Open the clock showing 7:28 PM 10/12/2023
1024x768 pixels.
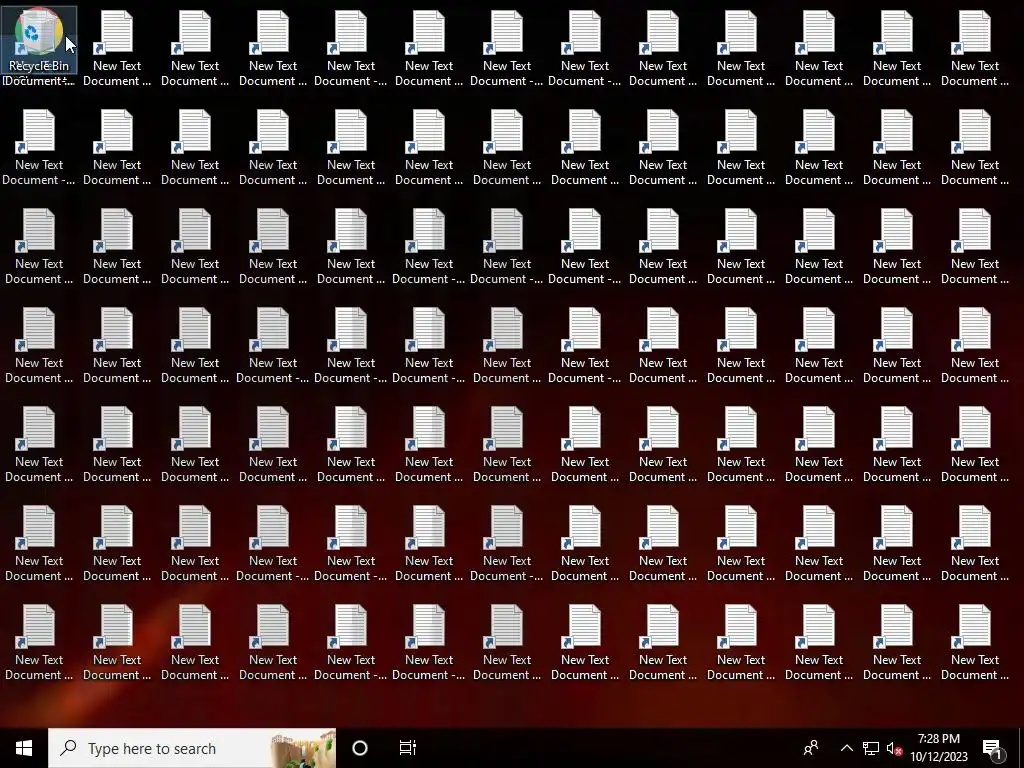click(x=938, y=748)
